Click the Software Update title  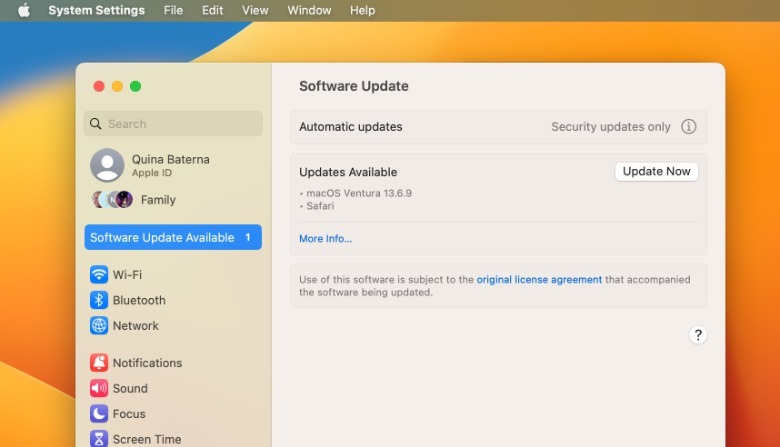coord(354,86)
